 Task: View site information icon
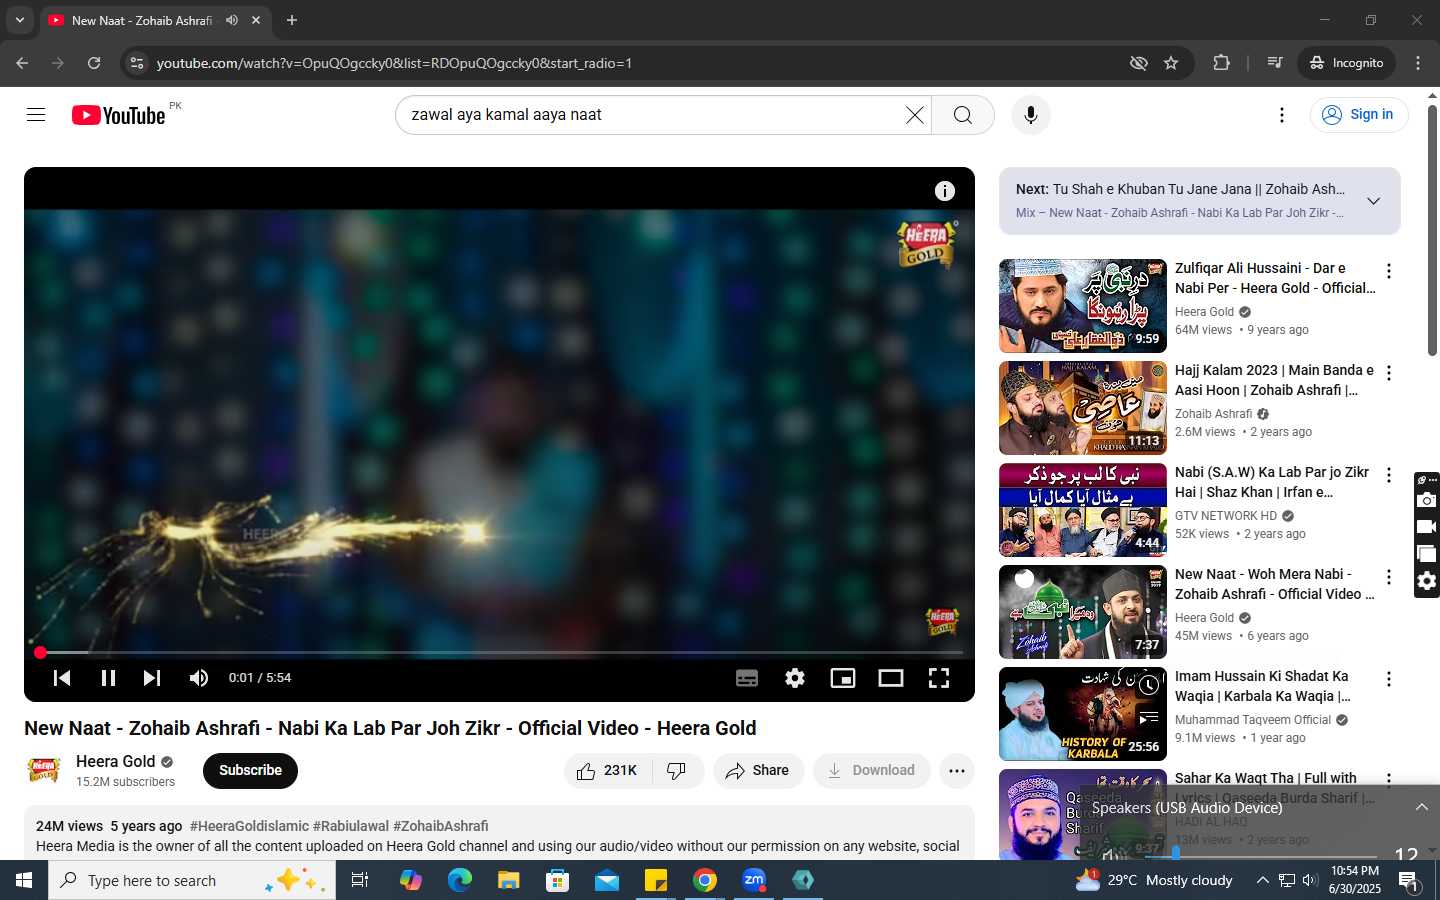point(138,63)
